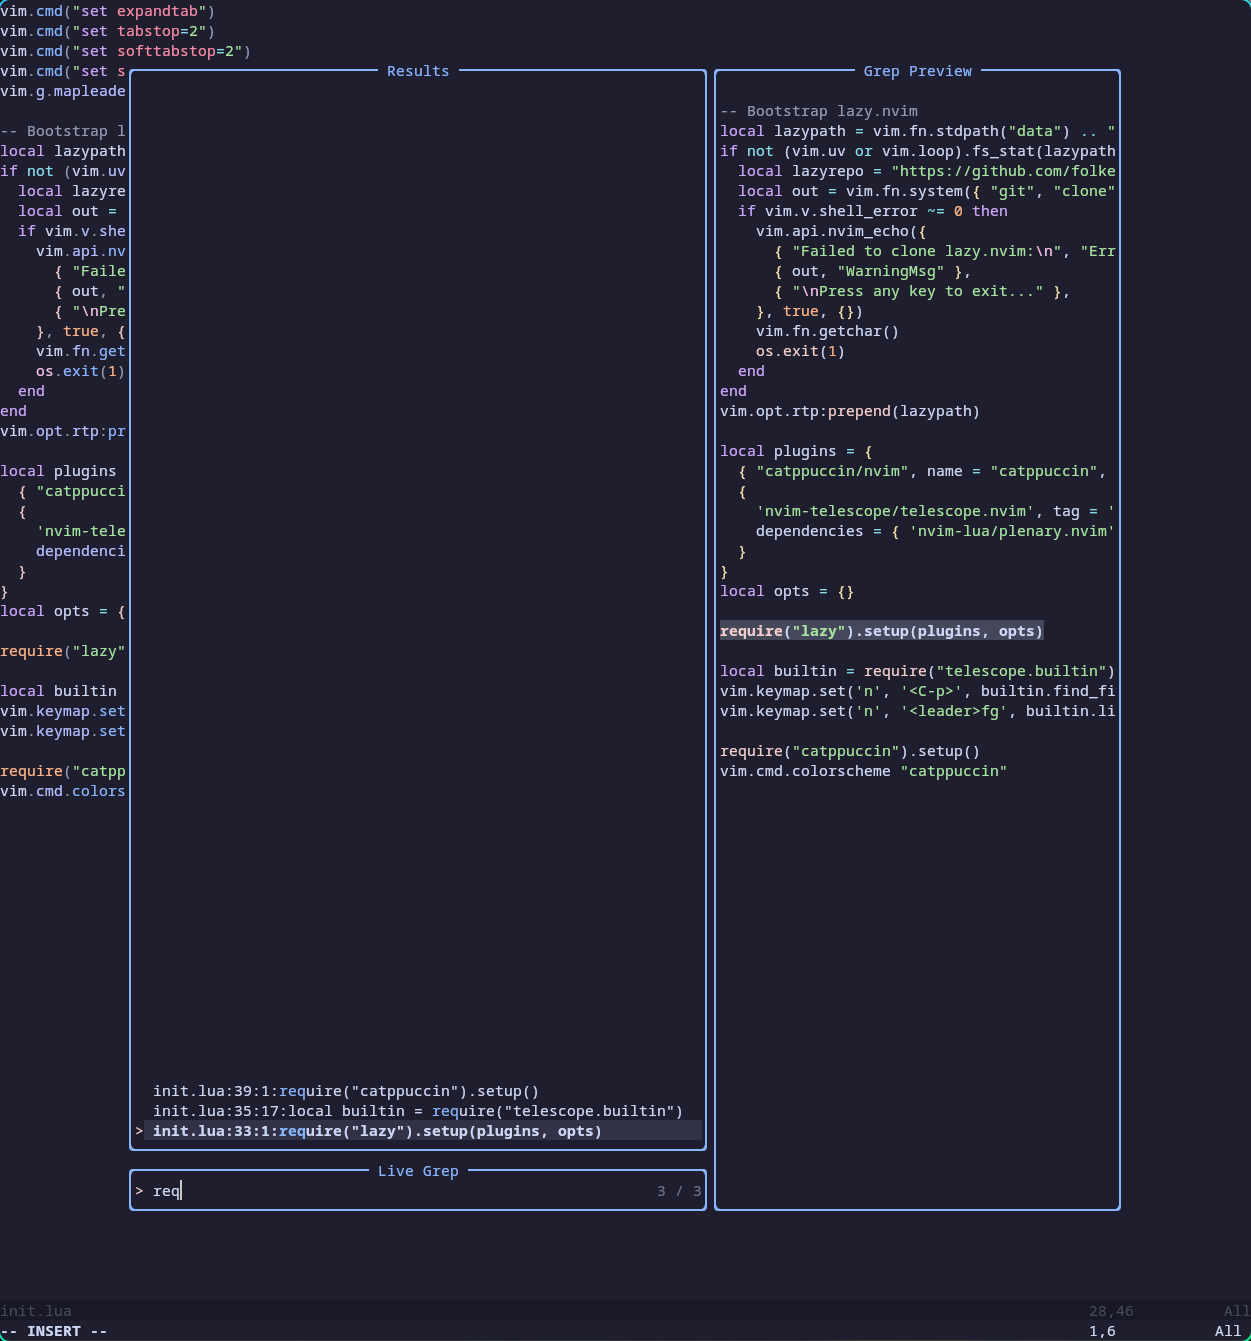Click preview line "local lazypath = vim.fn.stdpath"
Screen dimensions: 1251x1341
tap(917, 131)
